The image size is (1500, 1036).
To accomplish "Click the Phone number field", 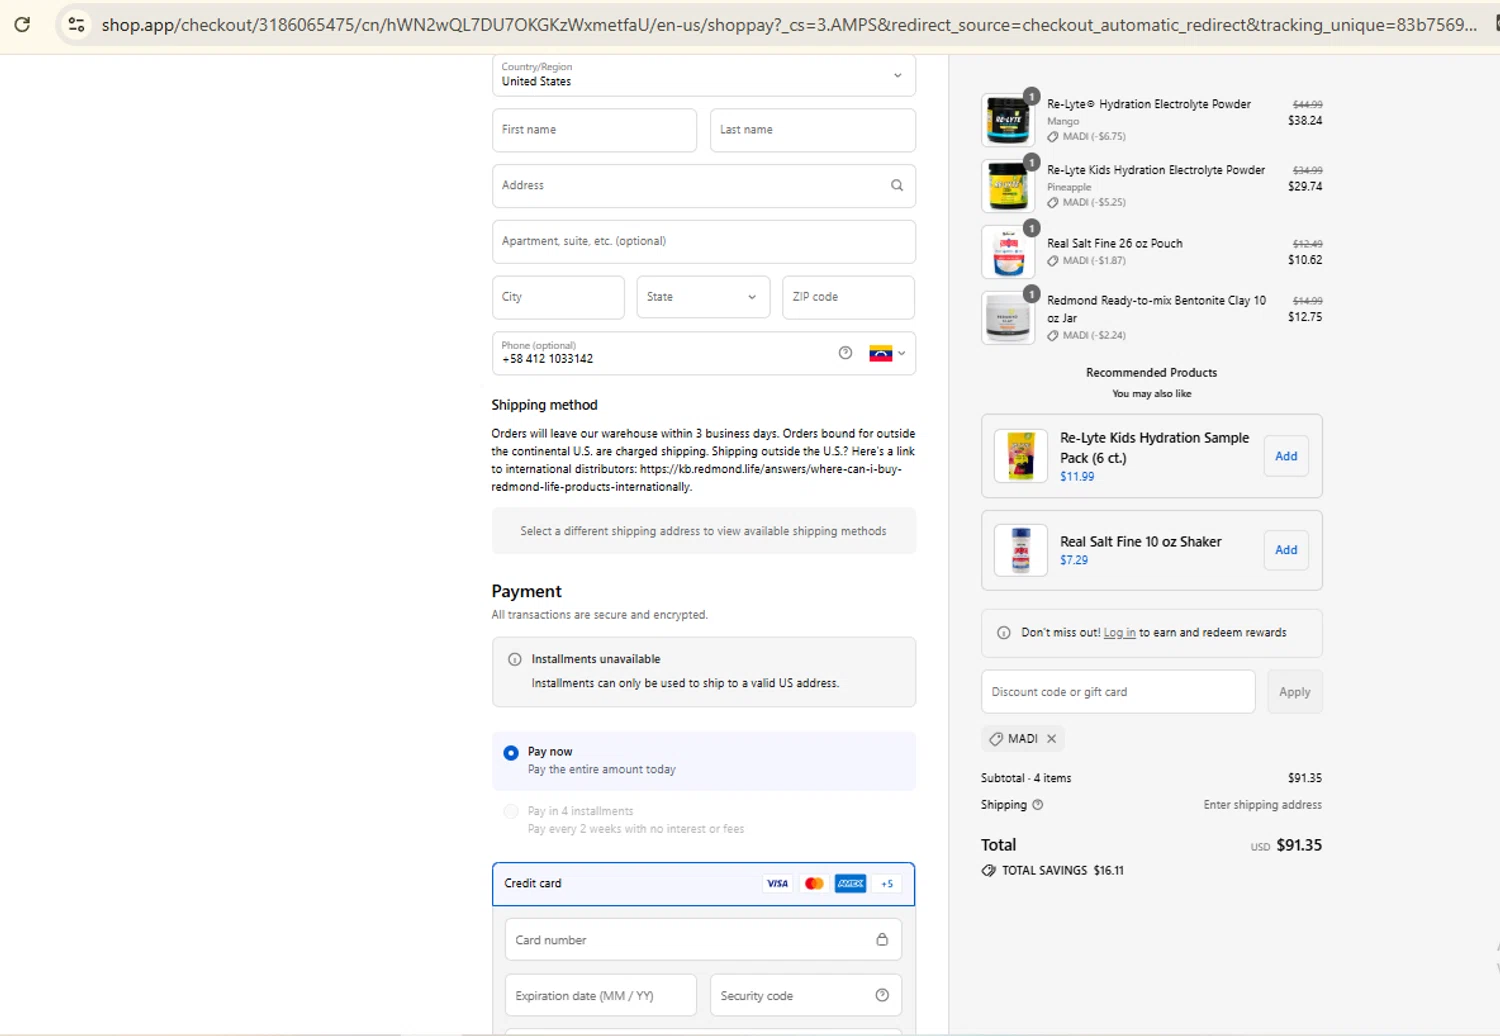I will click(704, 353).
